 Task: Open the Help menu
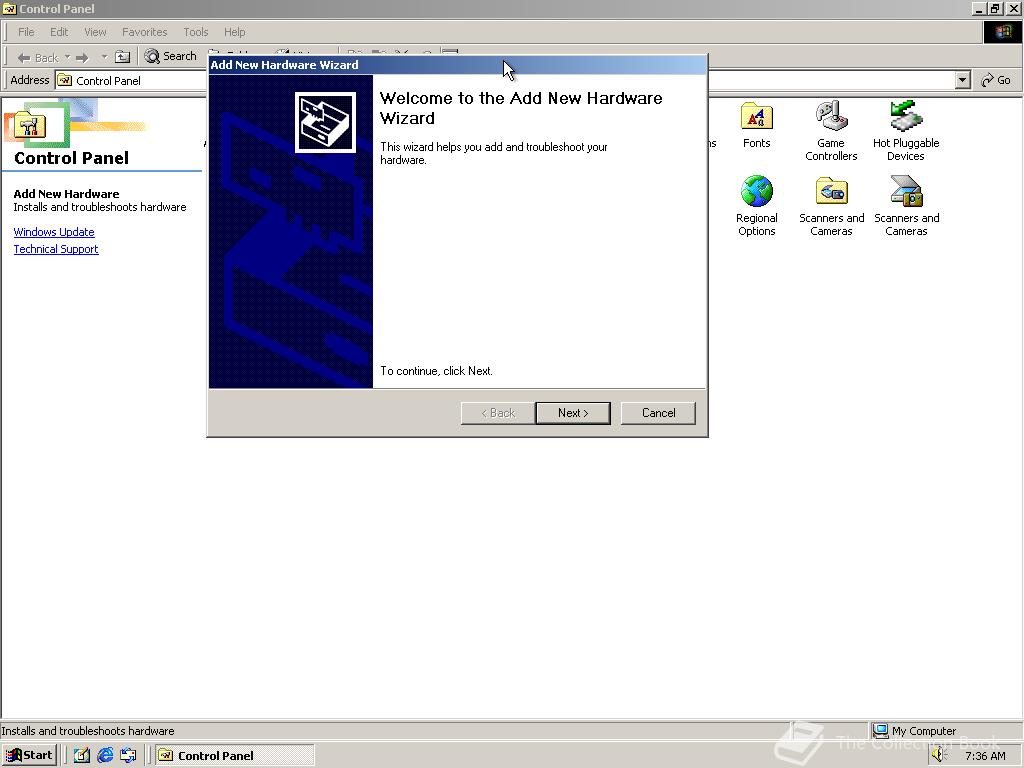click(x=234, y=32)
